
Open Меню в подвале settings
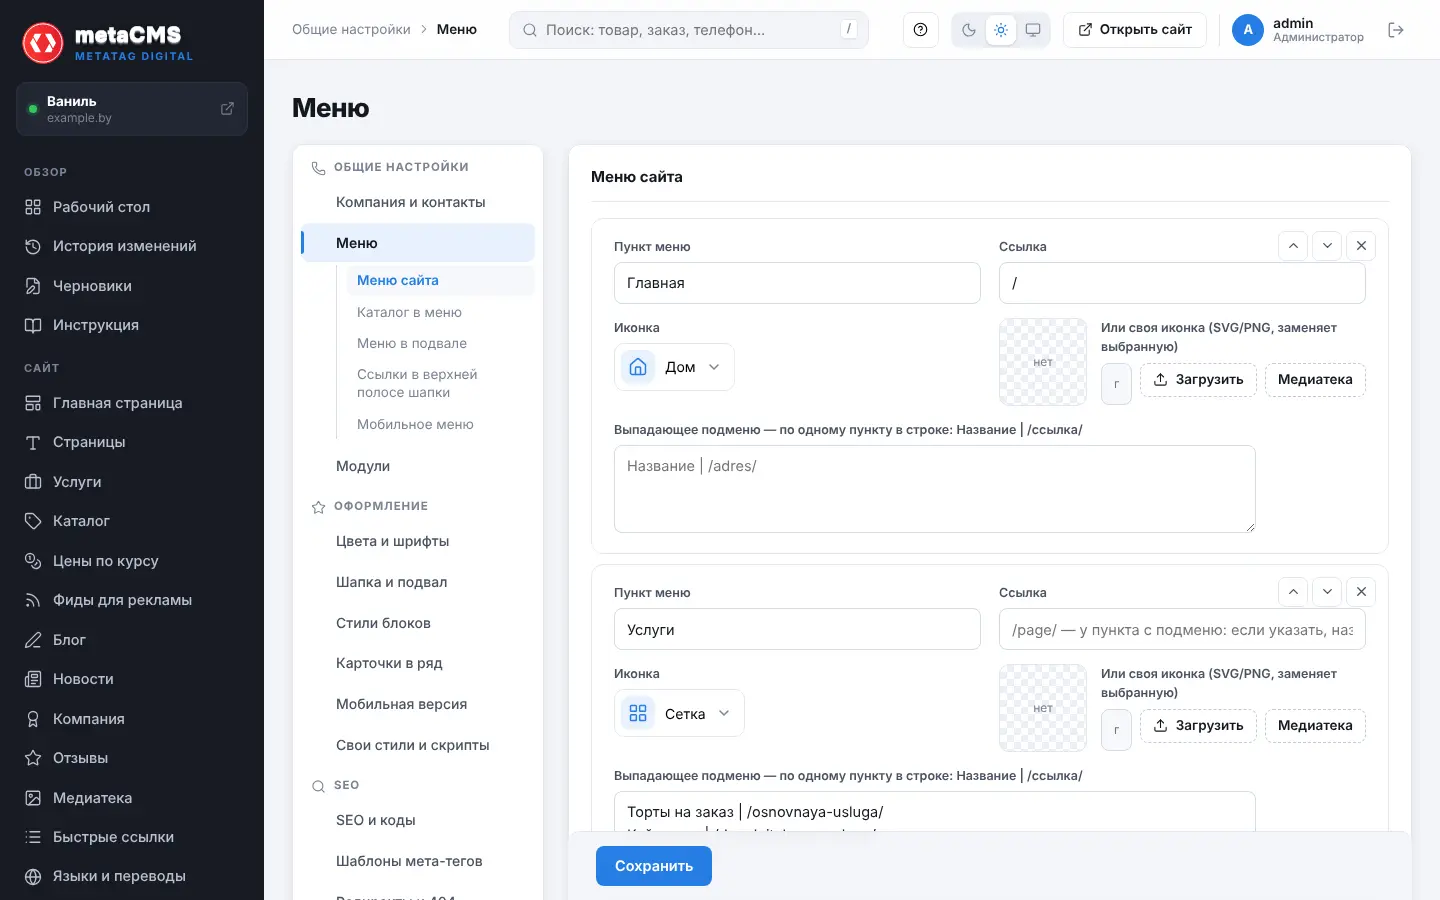pos(441,343)
